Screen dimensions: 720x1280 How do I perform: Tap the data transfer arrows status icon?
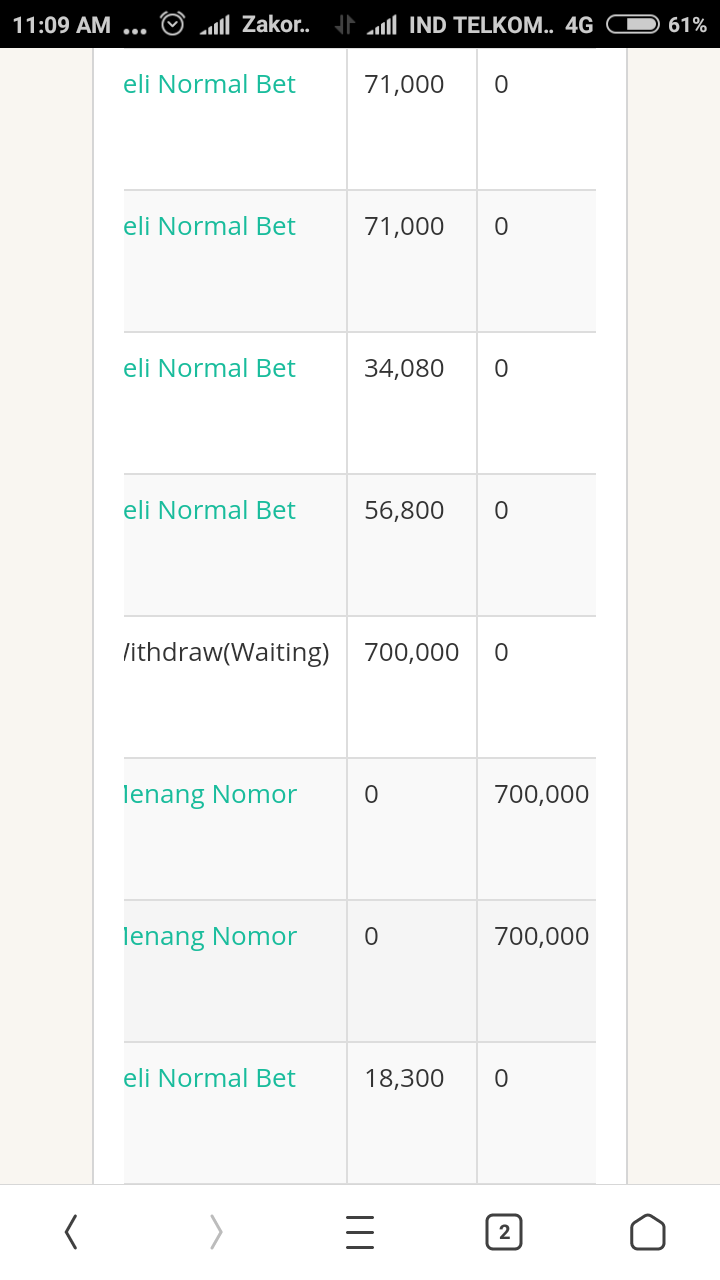click(345, 25)
